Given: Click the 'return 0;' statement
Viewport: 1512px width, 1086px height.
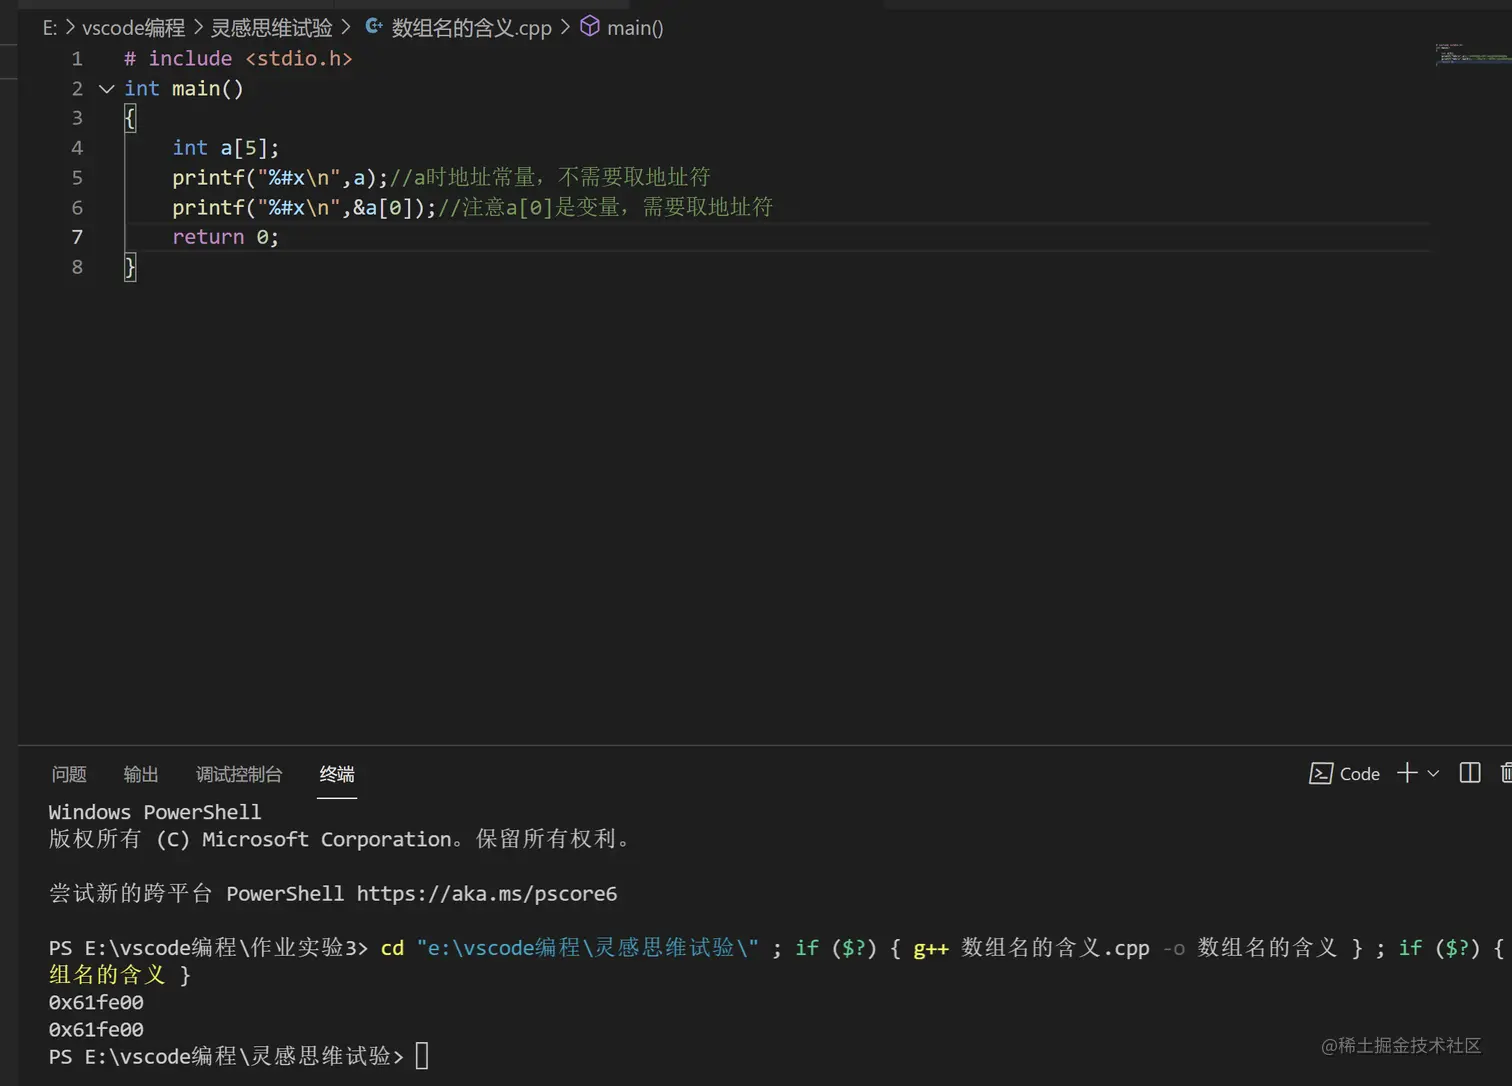Looking at the screenshot, I should (x=226, y=237).
